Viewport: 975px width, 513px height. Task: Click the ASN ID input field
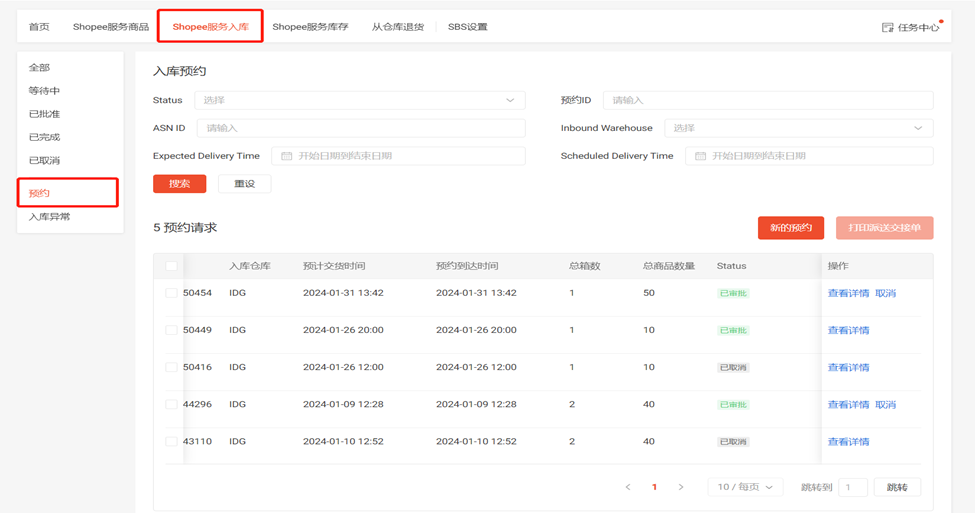point(360,128)
